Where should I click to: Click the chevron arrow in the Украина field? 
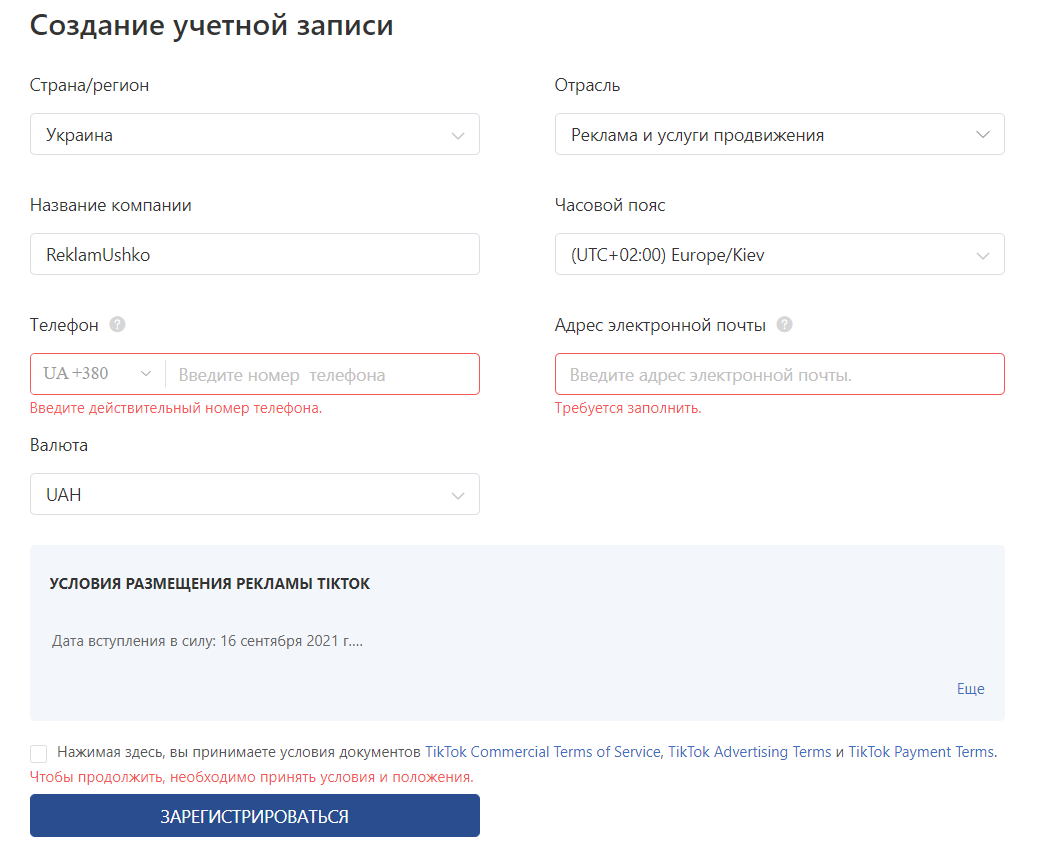point(458,135)
